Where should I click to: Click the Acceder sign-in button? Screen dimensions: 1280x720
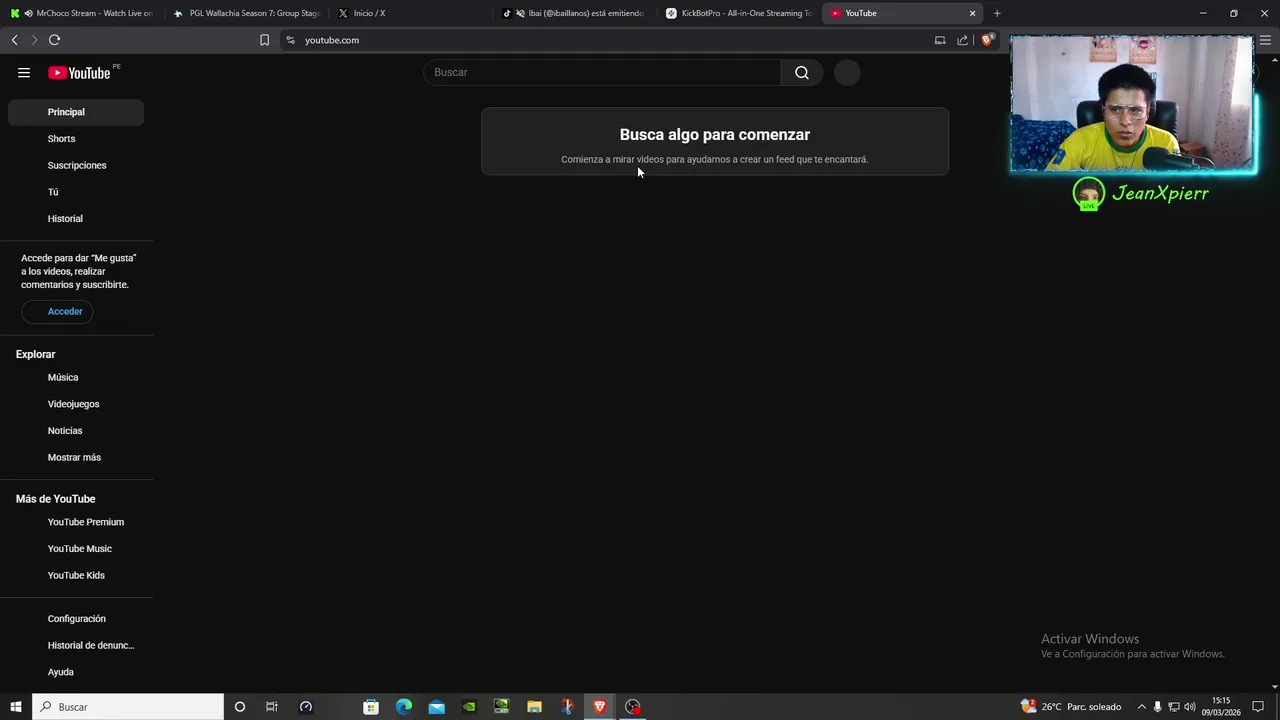pos(57,311)
